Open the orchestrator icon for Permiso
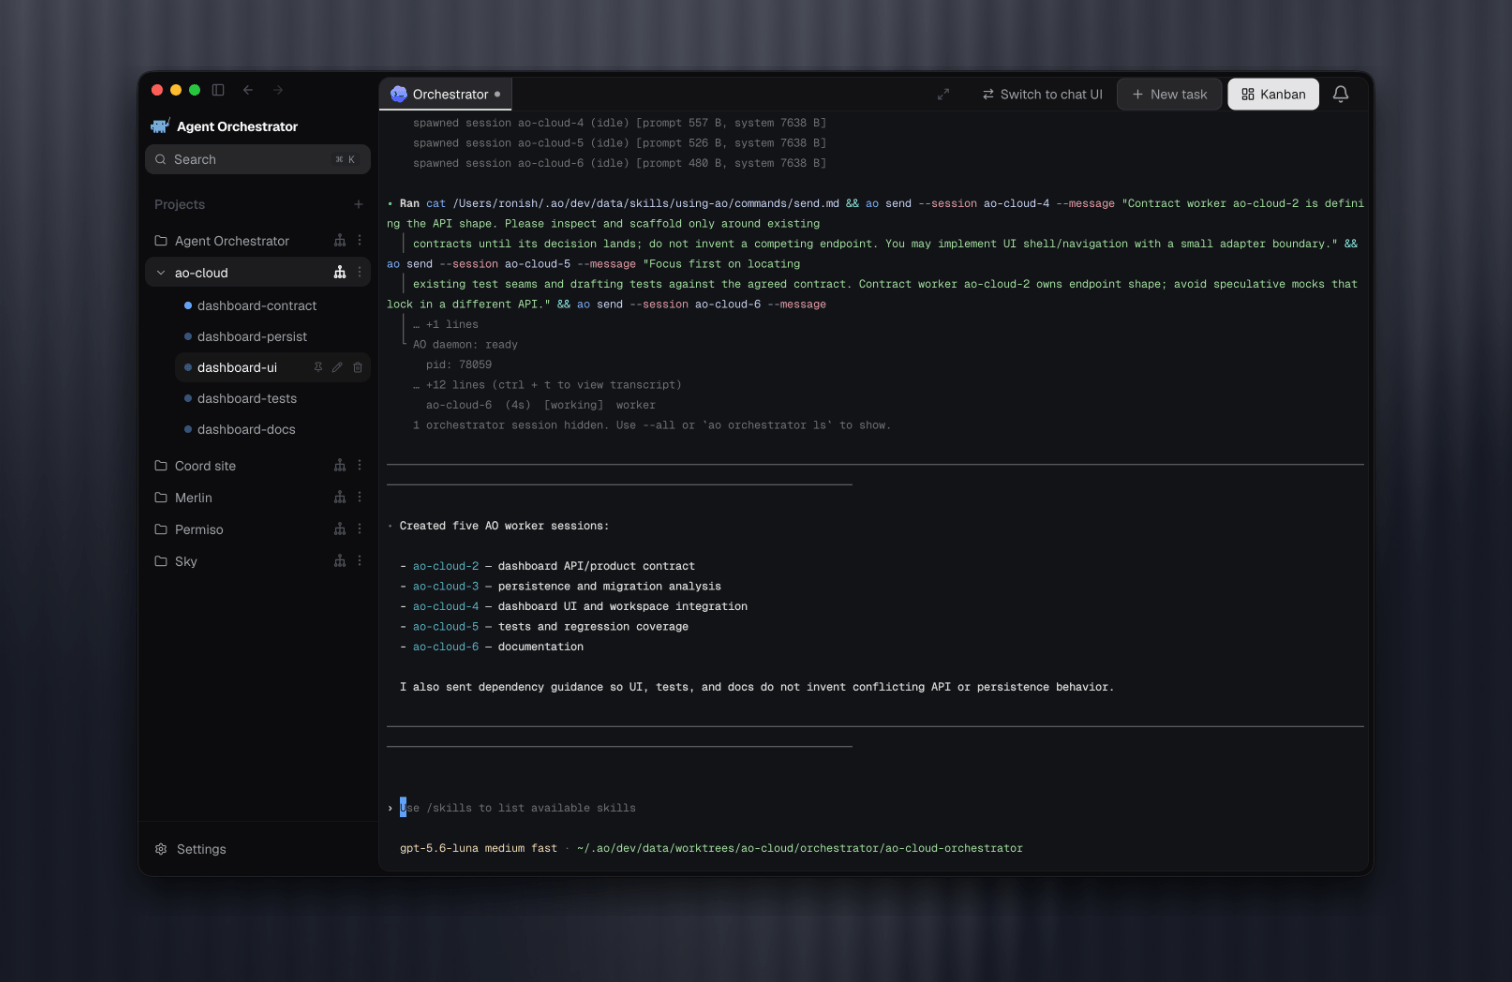Screen dimensions: 1512x982 point(340,529)
